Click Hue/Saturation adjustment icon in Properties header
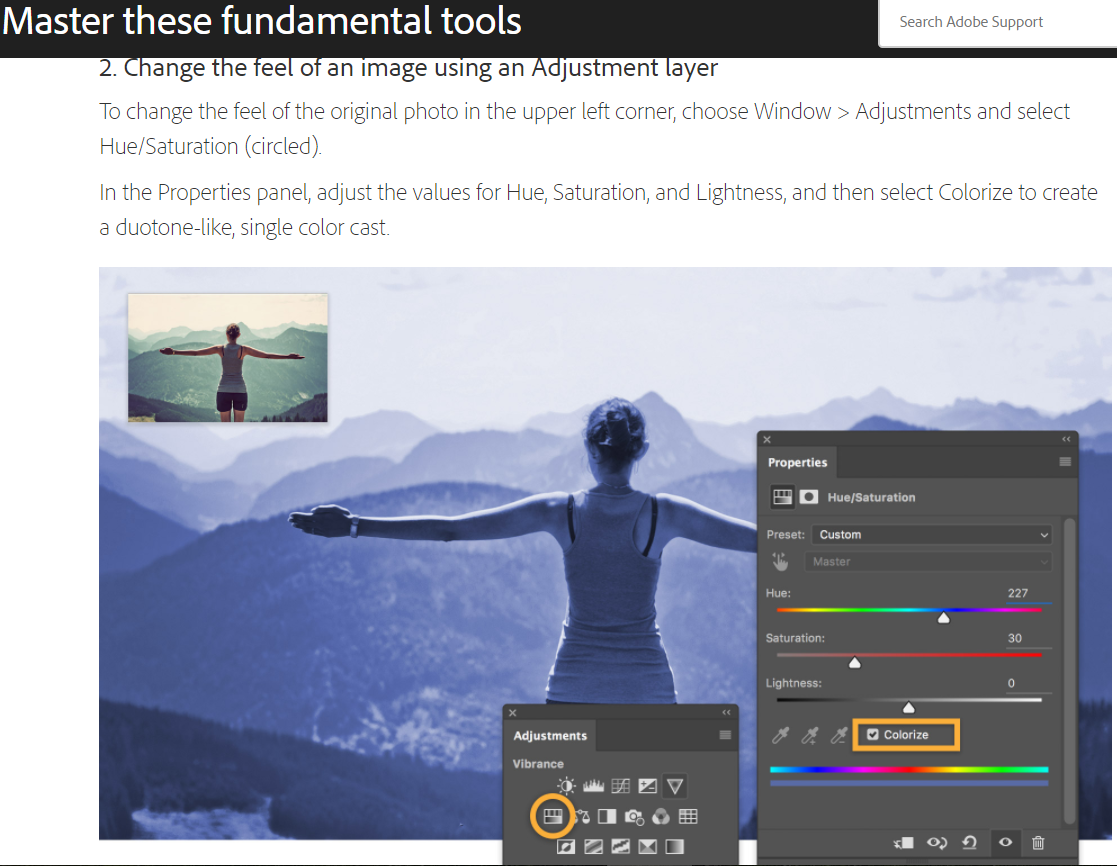The width and height of the screenshot is (1117, 866). [x=782, y=497]
